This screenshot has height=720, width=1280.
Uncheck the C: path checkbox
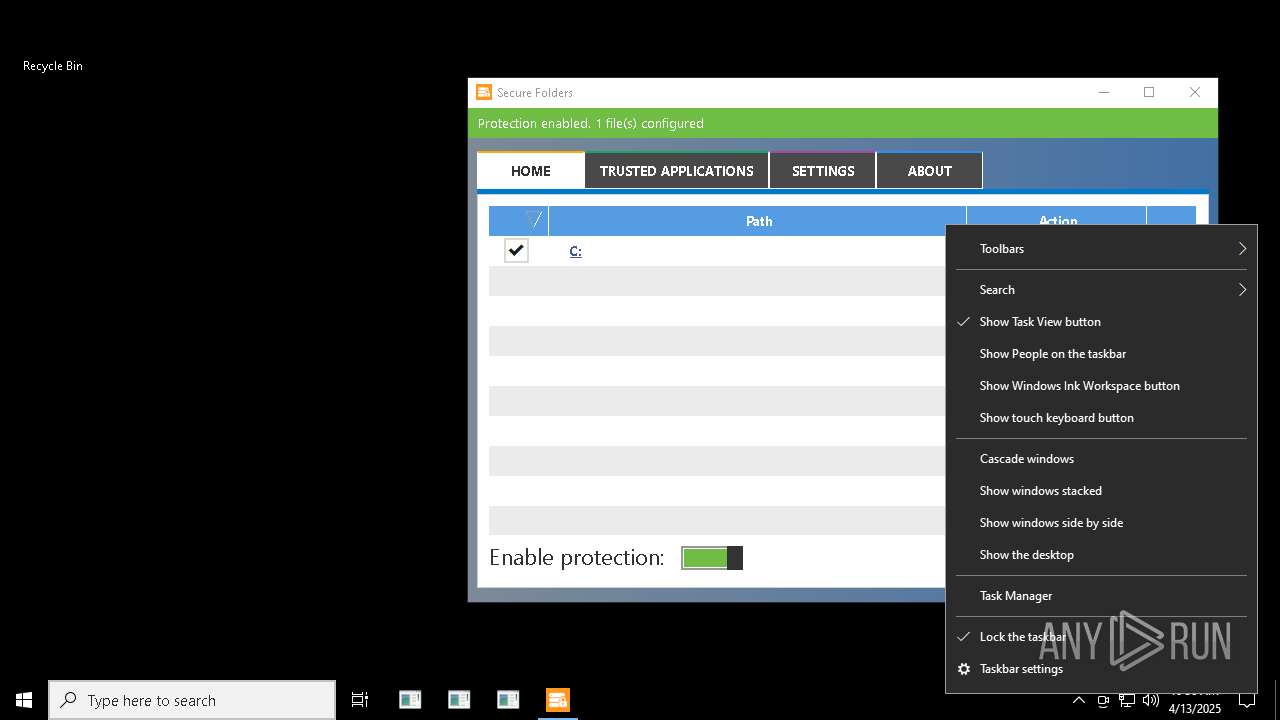click(x=516, y=250)
